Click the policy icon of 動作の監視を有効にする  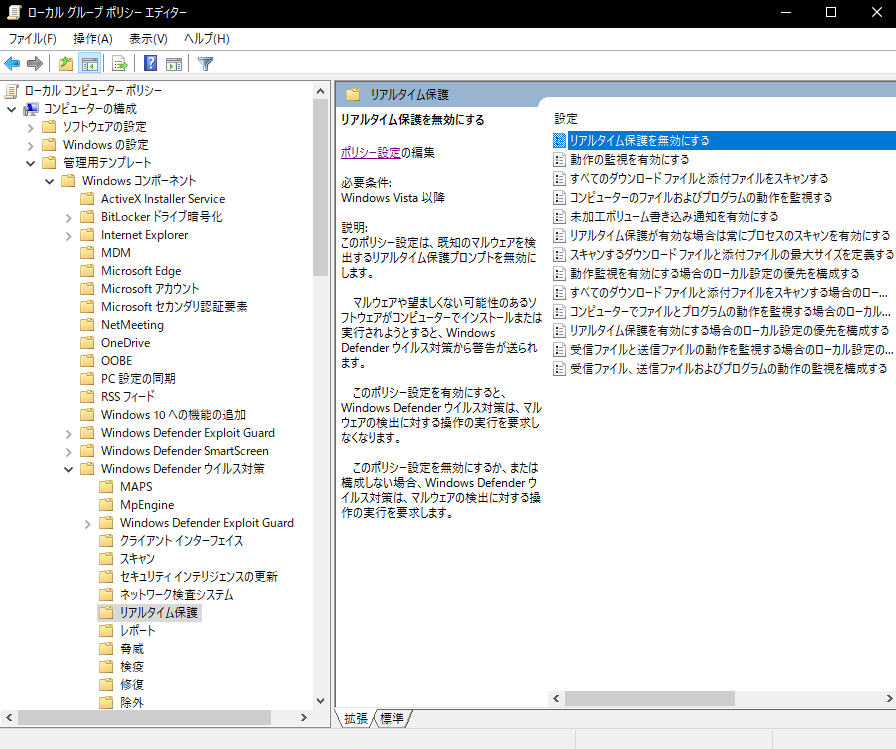tap(559, 159)
